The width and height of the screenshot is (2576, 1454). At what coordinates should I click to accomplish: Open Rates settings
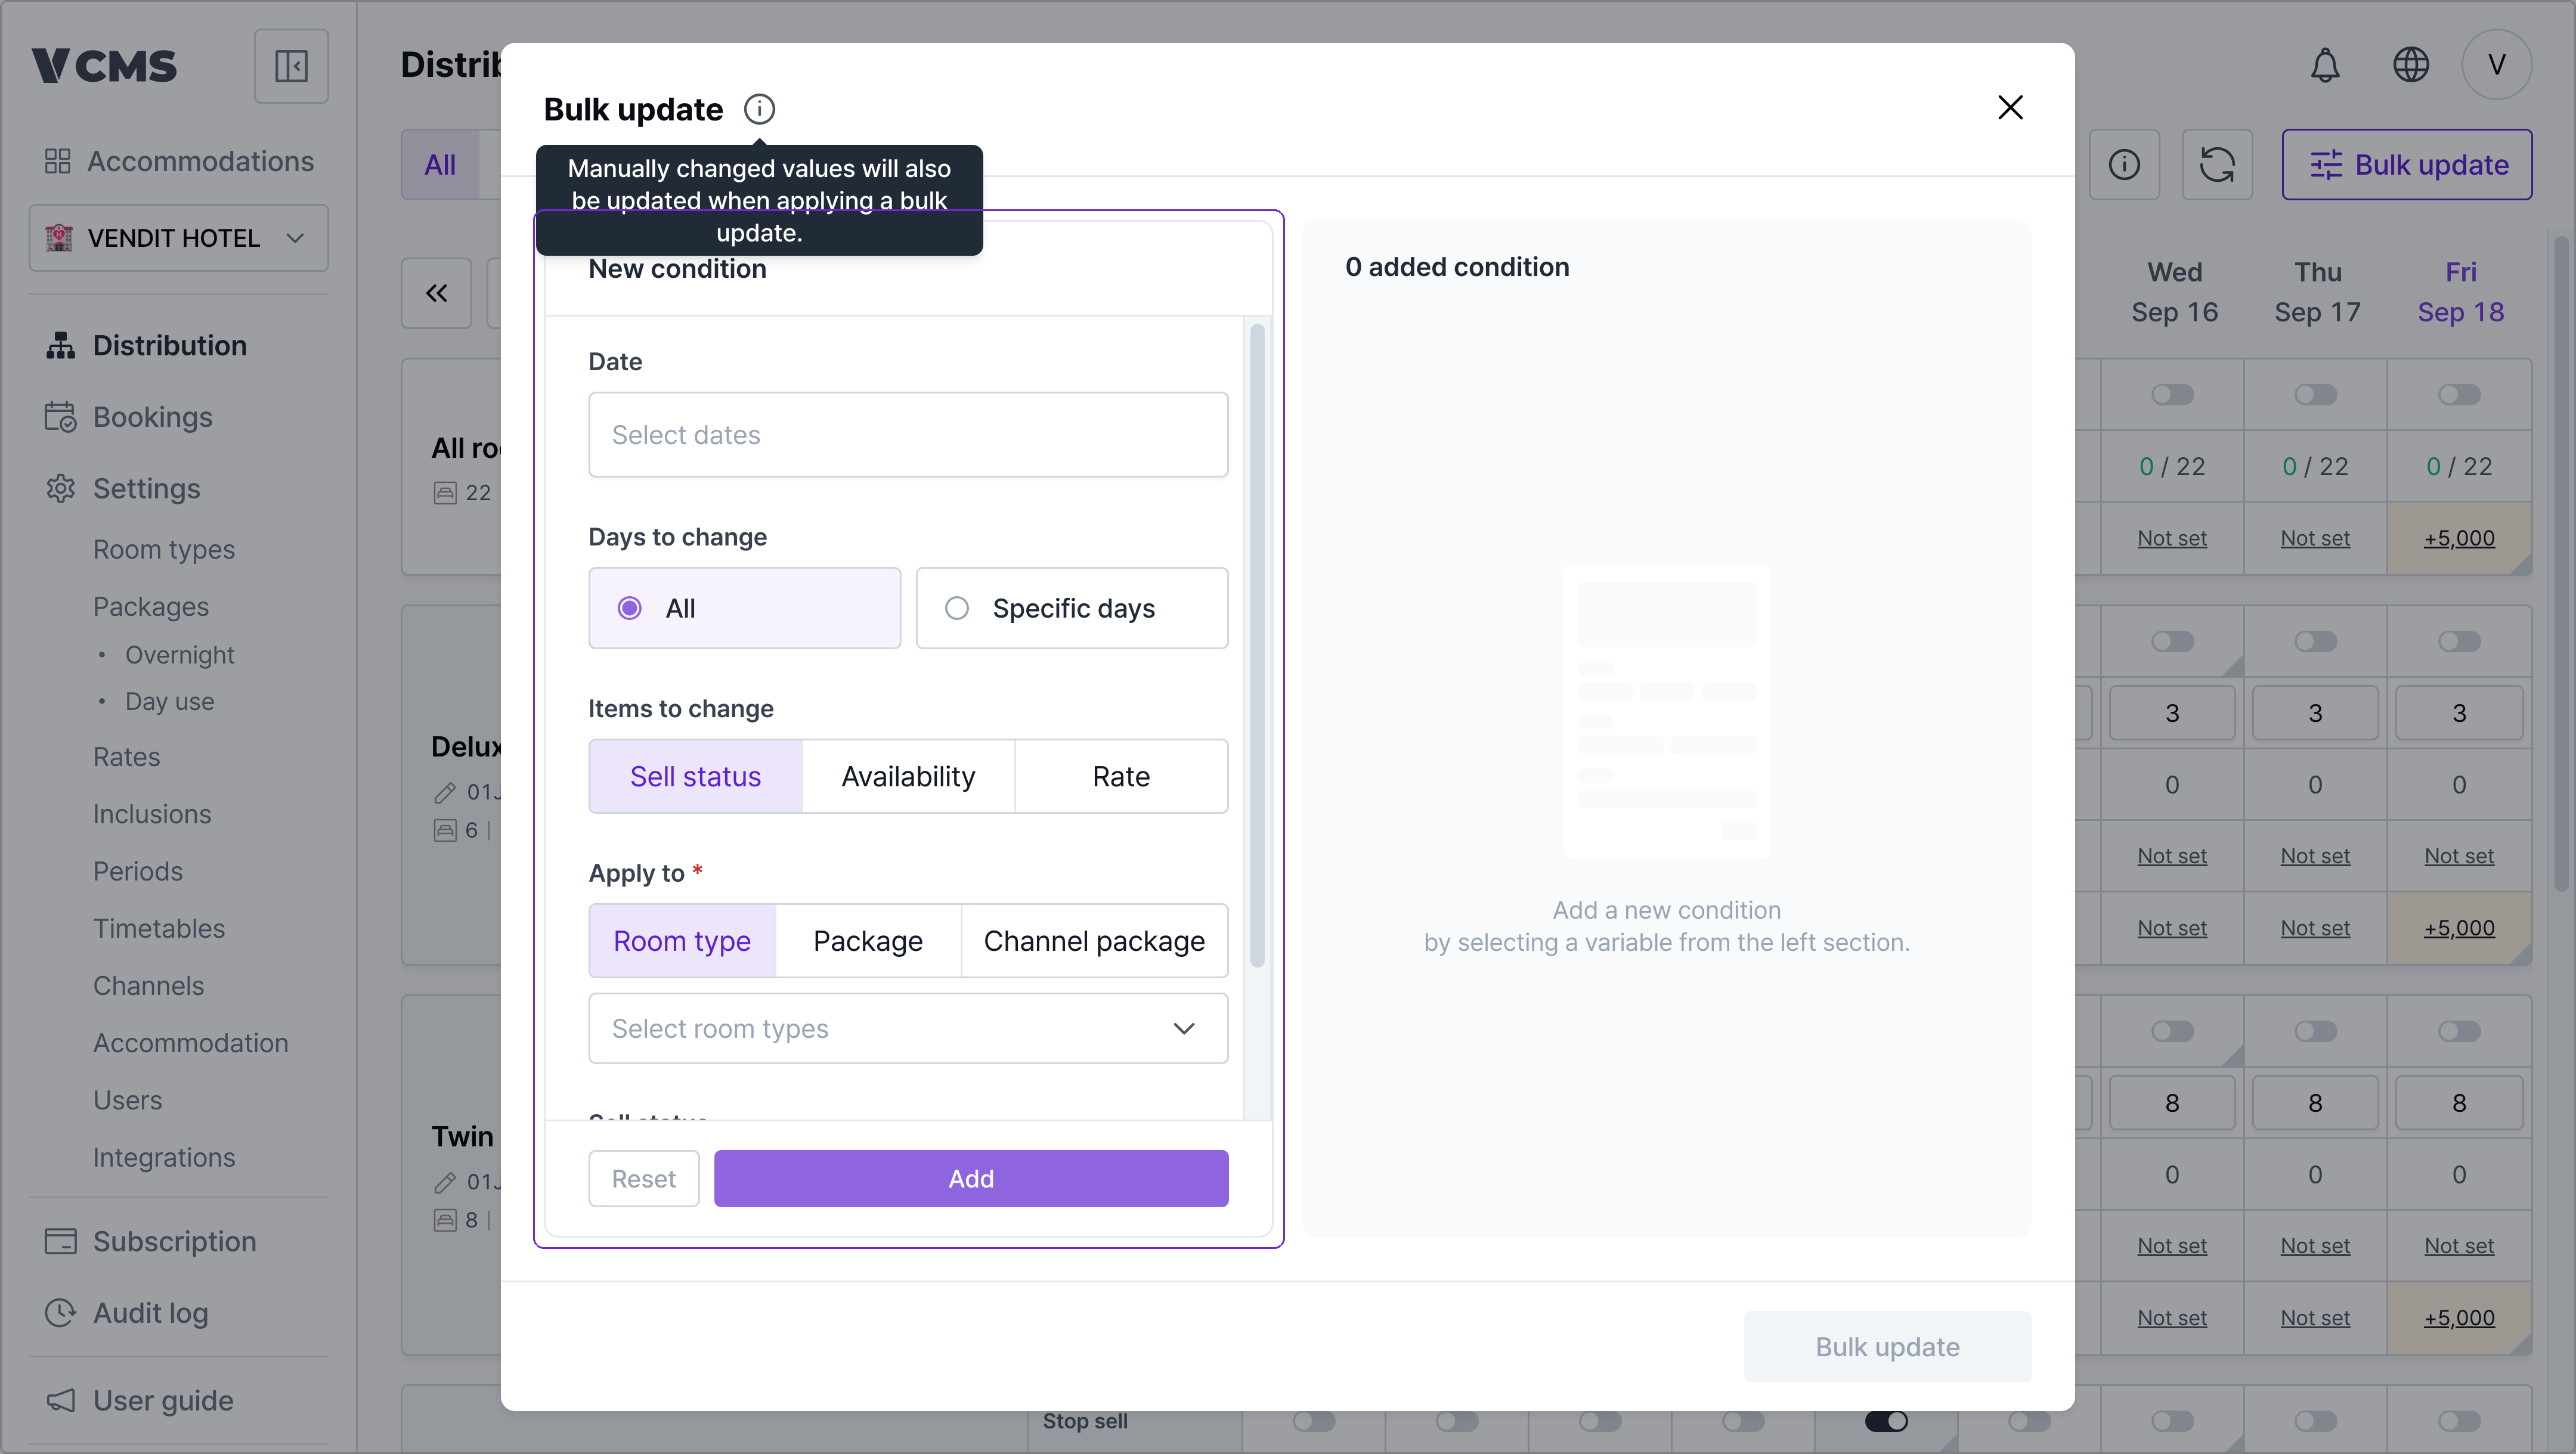[127, 757]
